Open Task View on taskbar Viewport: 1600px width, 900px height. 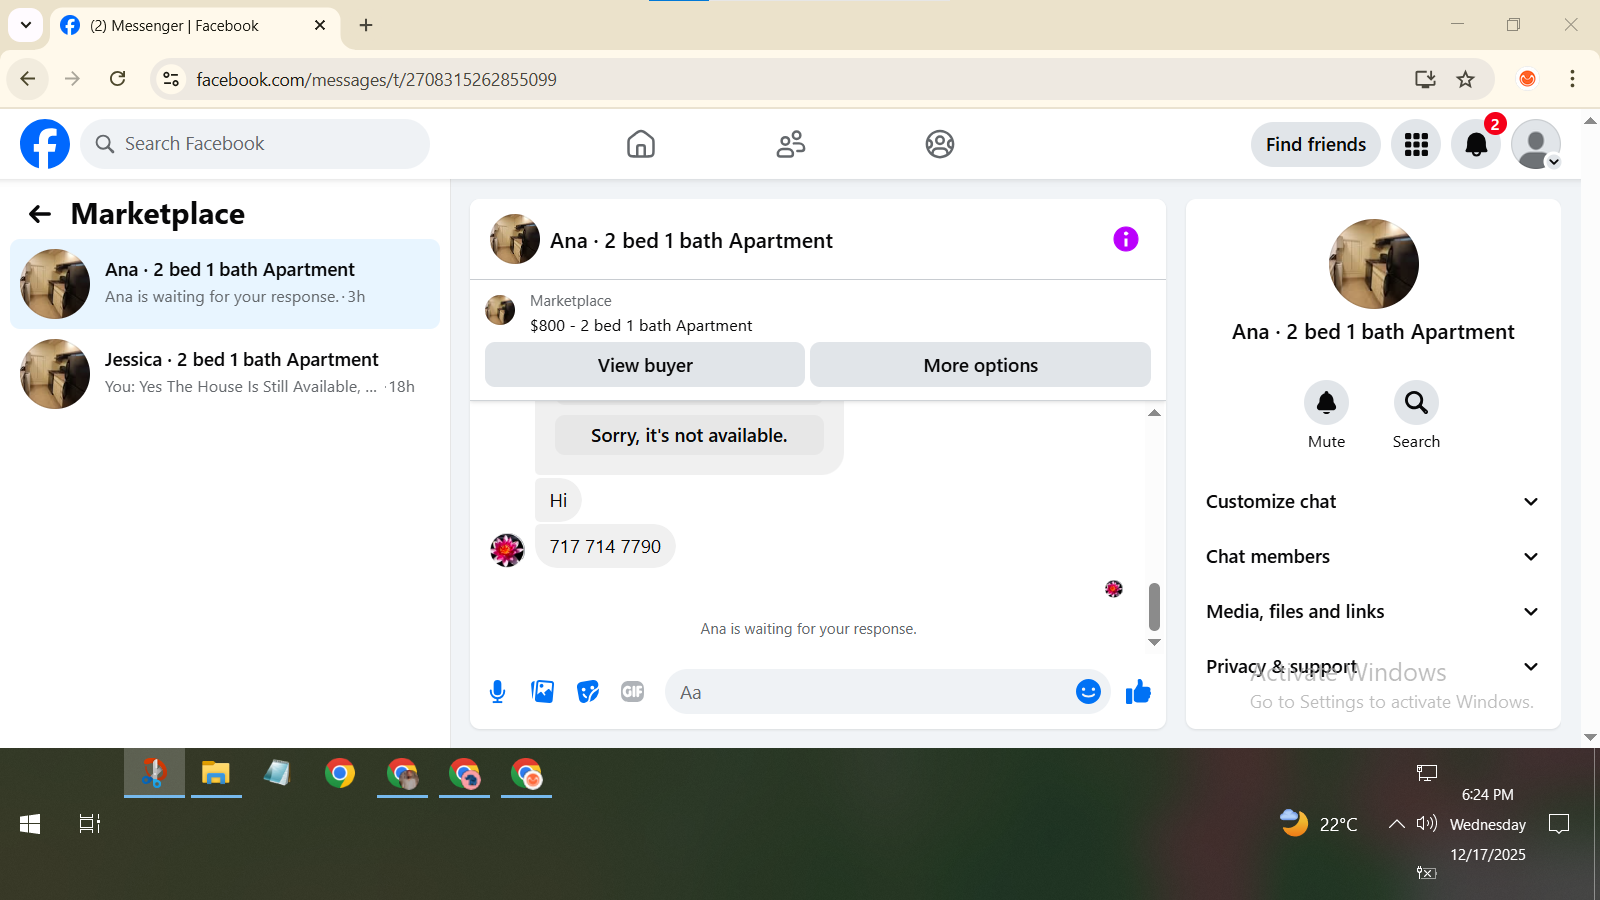click(x=90, y=824)
